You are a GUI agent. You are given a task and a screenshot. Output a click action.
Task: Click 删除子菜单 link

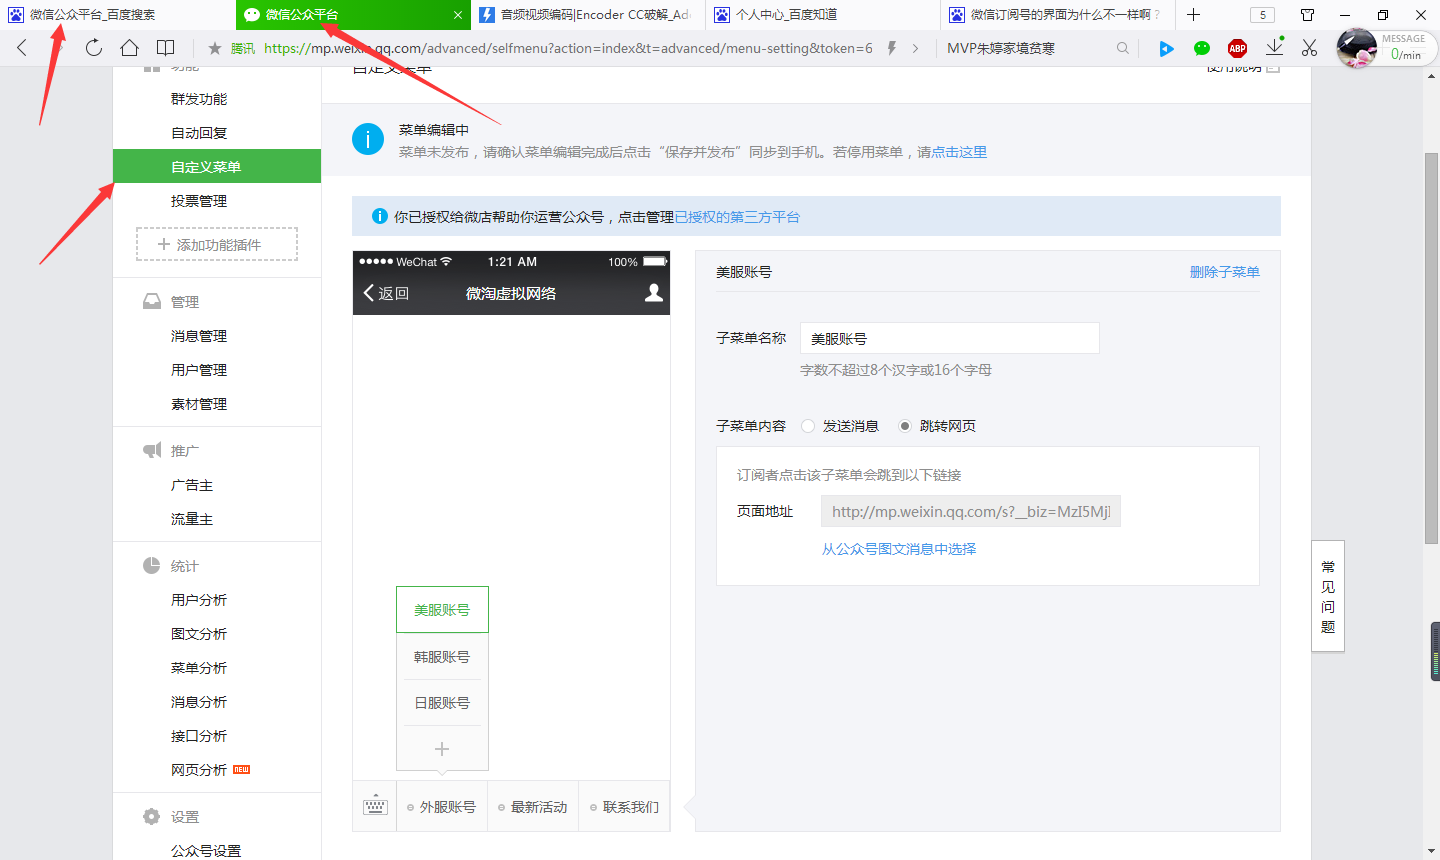[1224, 272]
